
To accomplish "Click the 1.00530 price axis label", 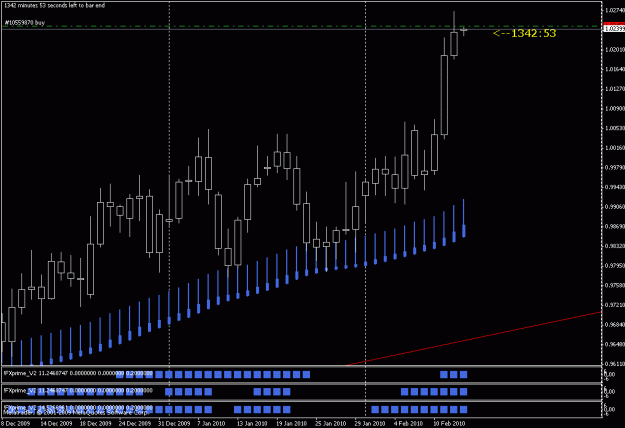I will [614, 128].
